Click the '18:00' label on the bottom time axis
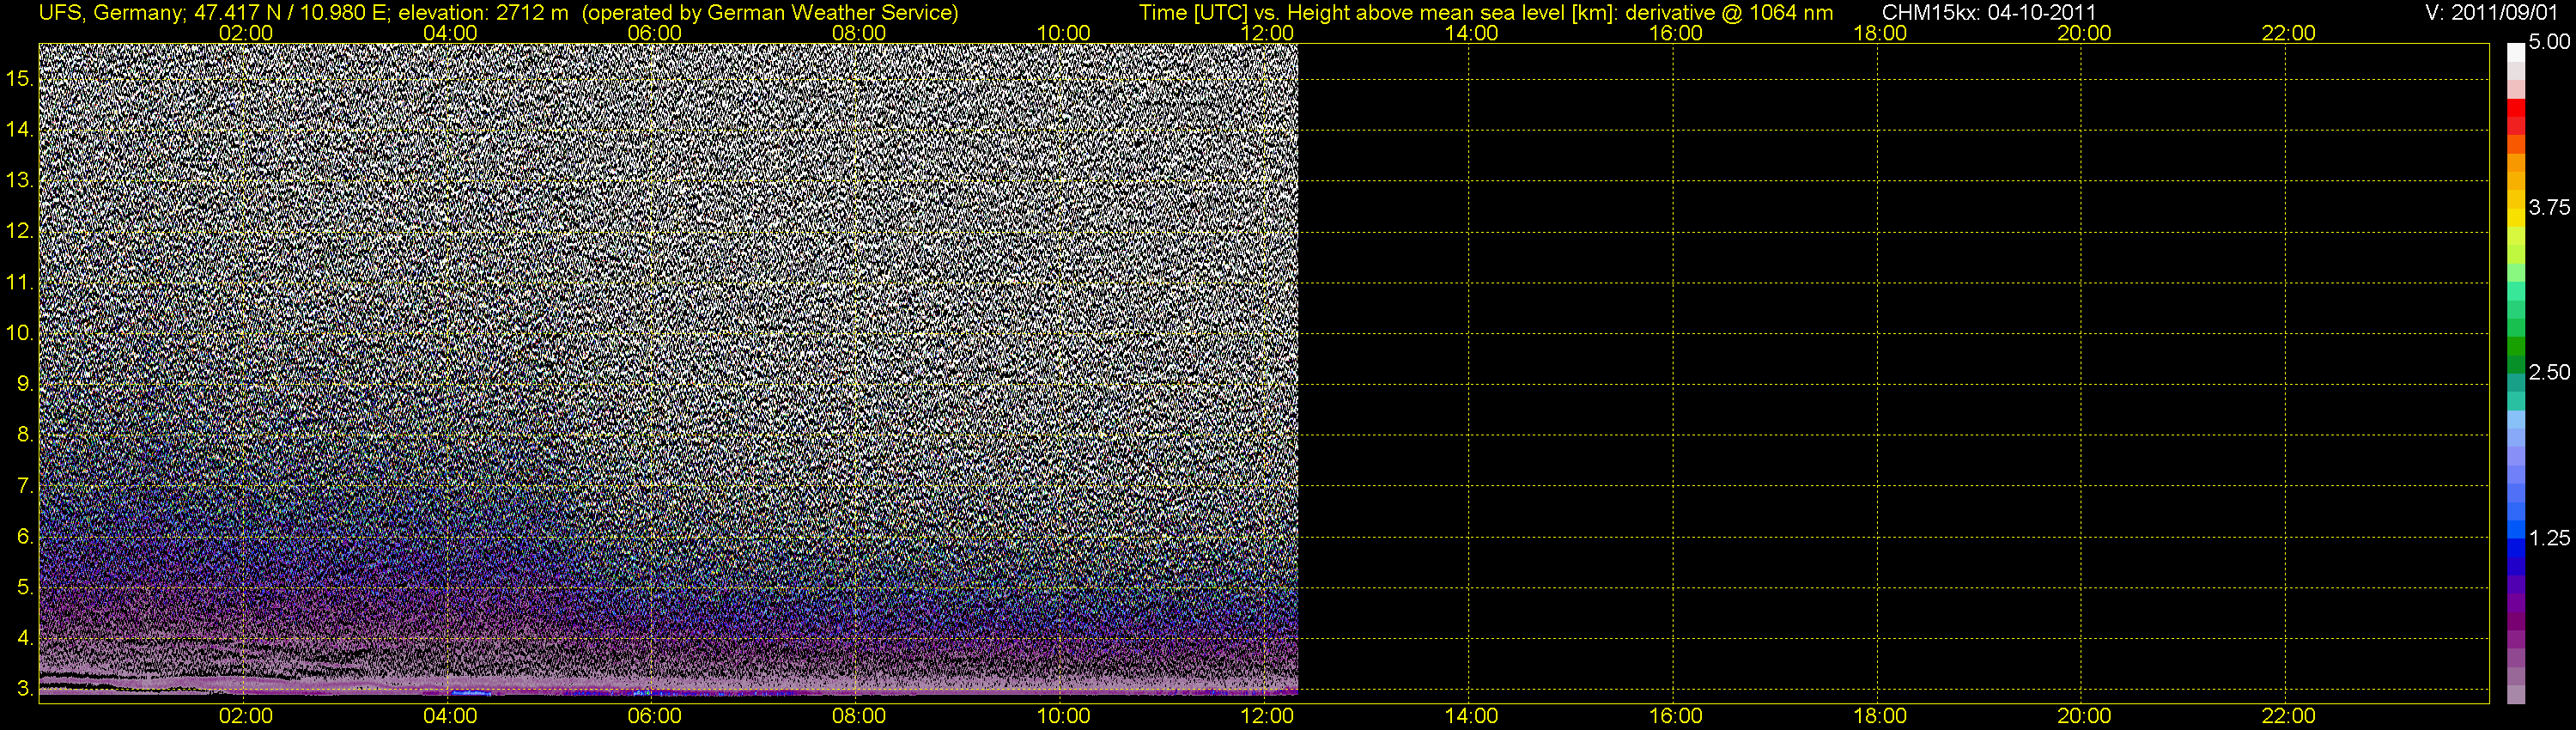This screenshot has width=2576, height=730. pyautogui.click(x=1880, y=716)
